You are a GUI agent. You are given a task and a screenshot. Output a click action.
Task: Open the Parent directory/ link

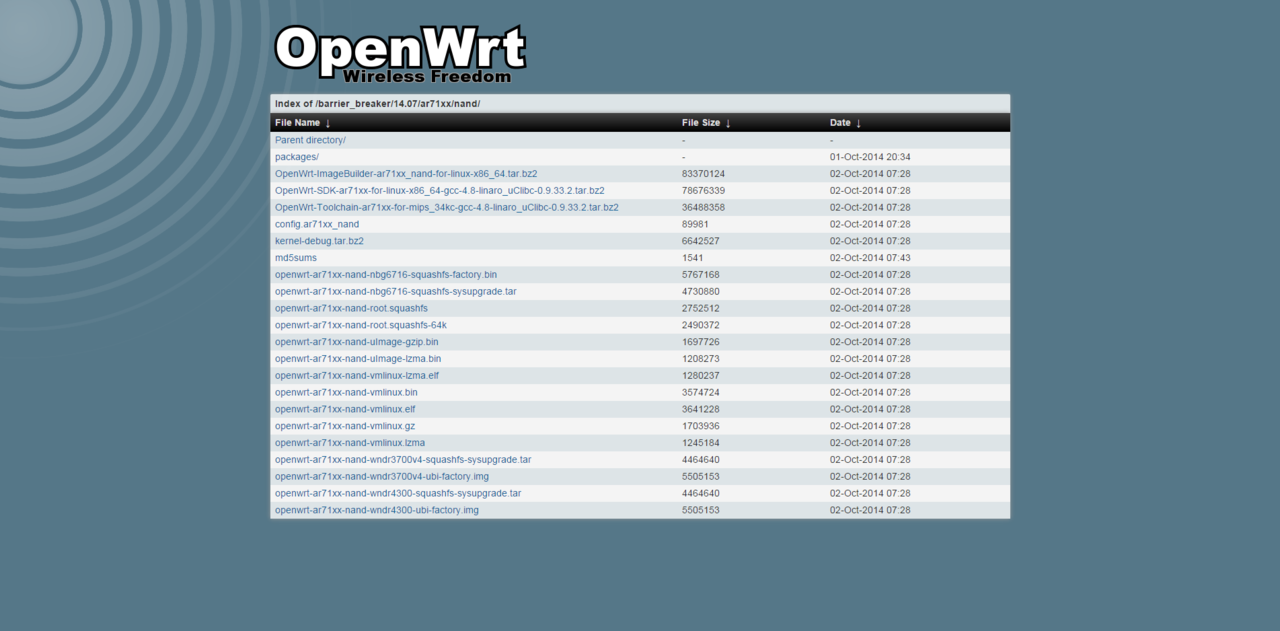tap(310, 140)
